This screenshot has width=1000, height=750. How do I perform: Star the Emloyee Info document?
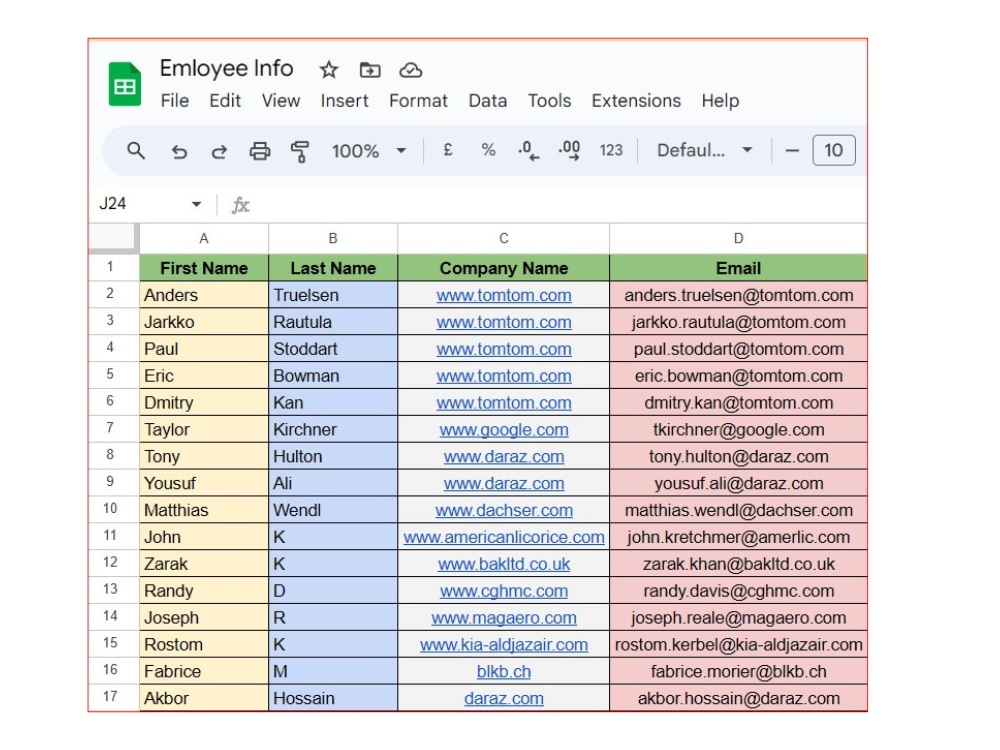click(328, 70)
